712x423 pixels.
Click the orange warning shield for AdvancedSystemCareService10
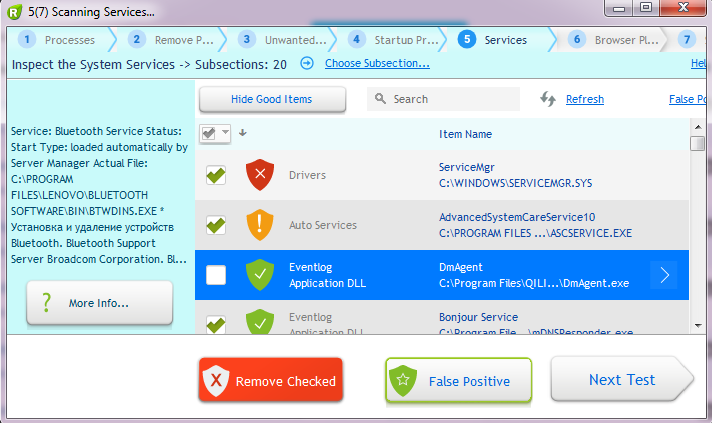point(260,225)
